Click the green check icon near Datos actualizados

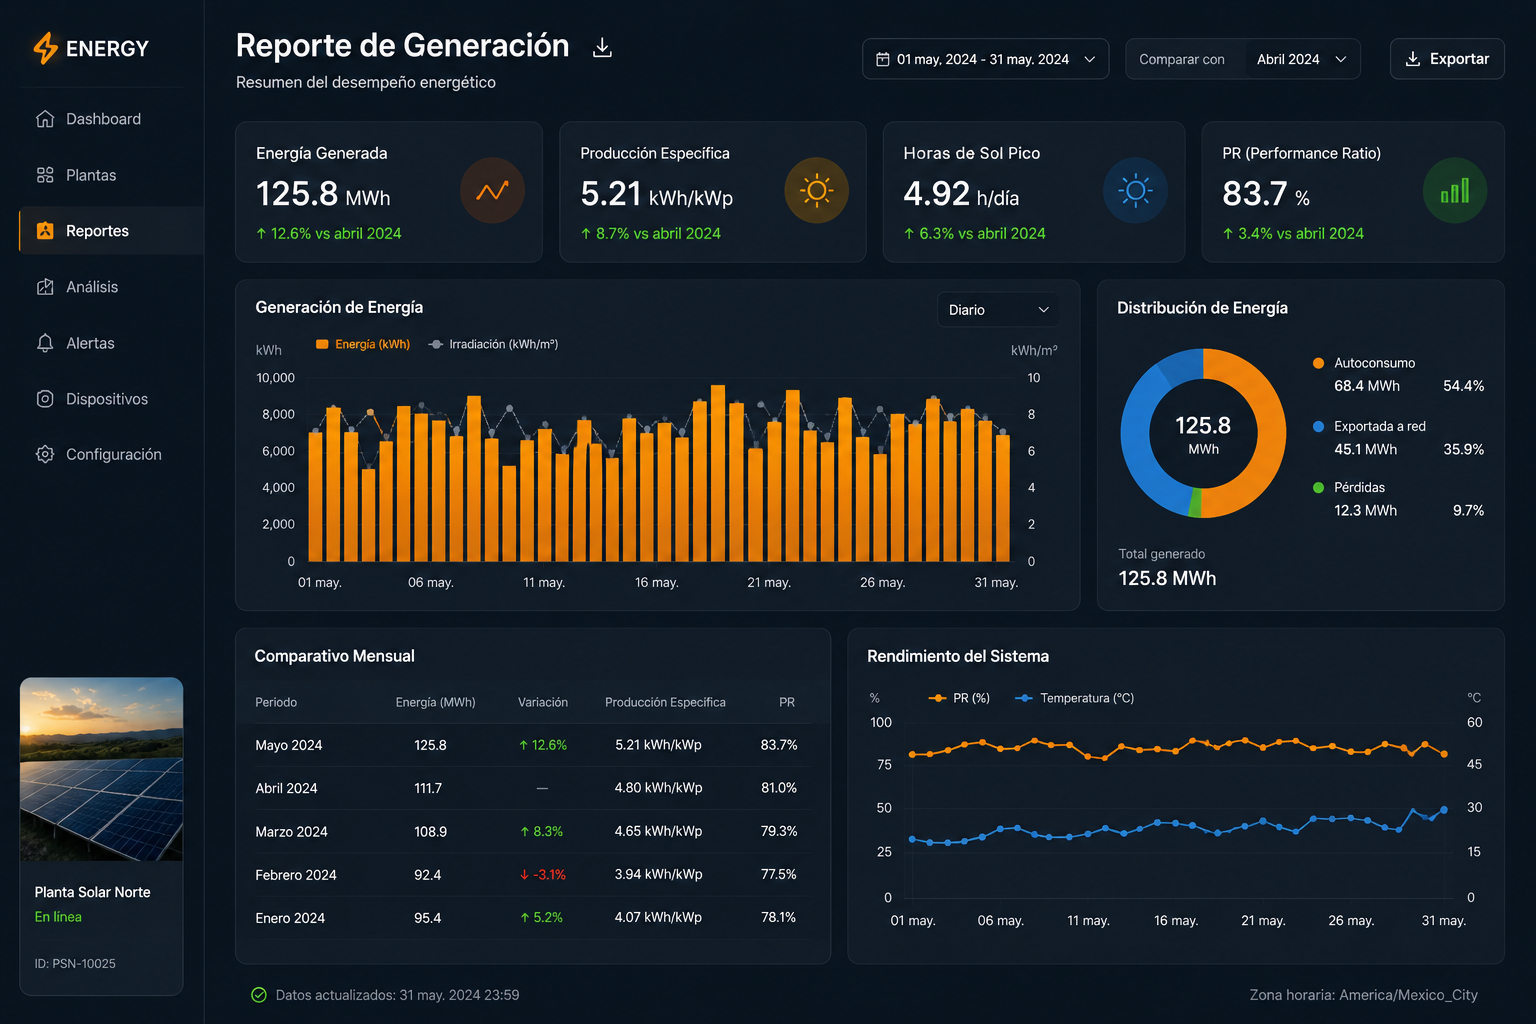tap(259, 995)
